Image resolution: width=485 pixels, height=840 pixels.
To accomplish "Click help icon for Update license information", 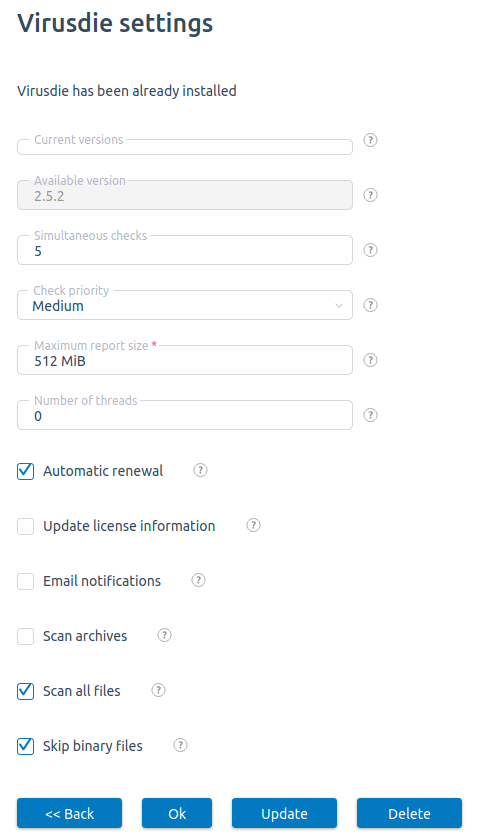I will pyautogui.click(x=253, y=525).
